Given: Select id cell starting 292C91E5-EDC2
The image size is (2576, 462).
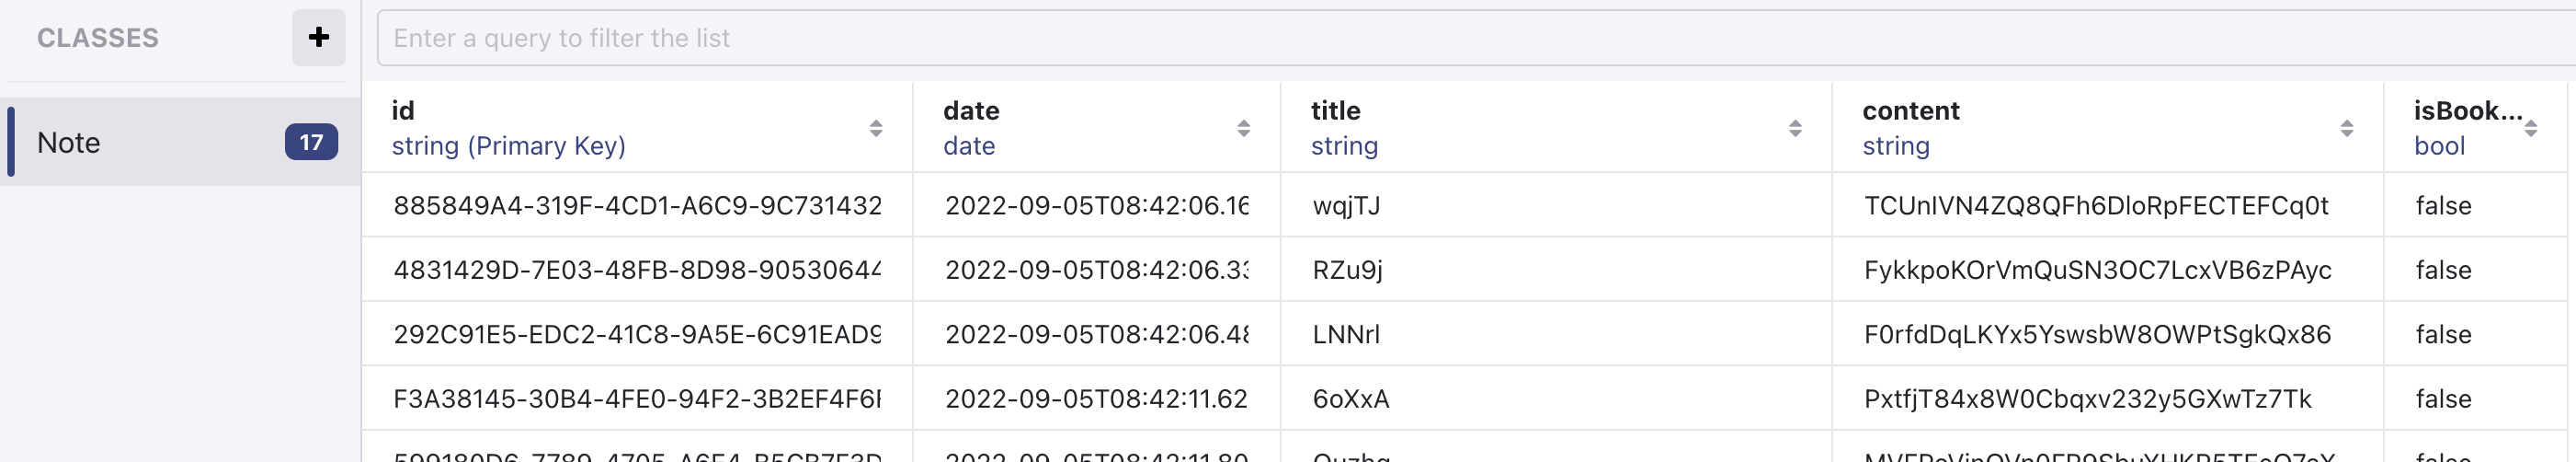Looking at the screenshot, I should pos(637,334).
